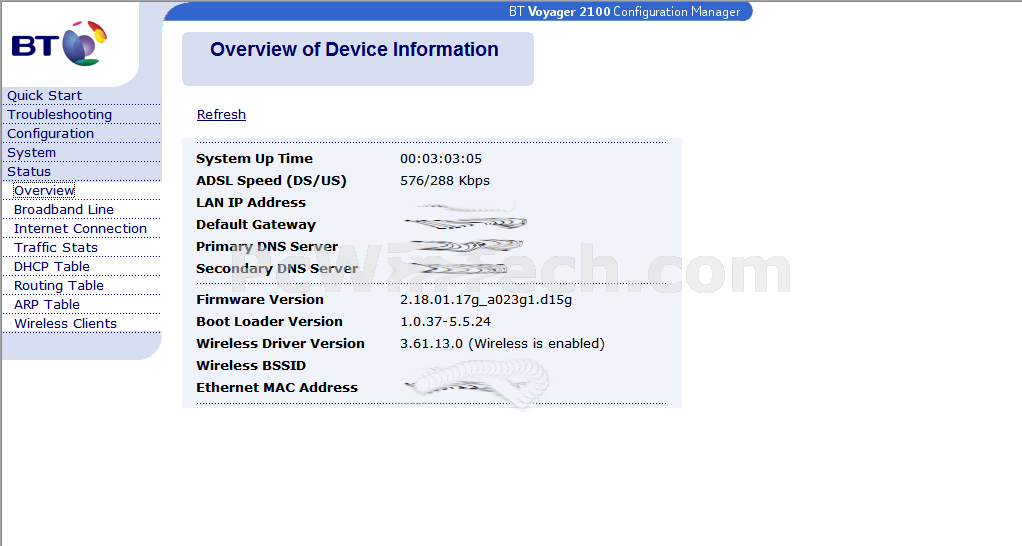Select the ADSL speed value 576/288 Kbps
Image resolution: width=1022 pixels, height=546 pixels.
tap(445, 180)
